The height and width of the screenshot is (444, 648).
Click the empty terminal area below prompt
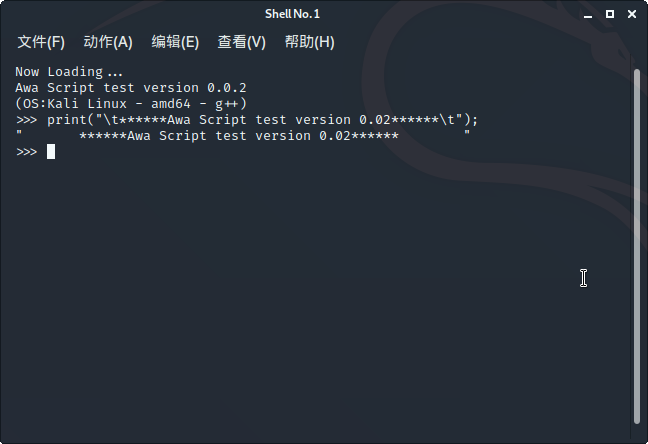(314, 298)
